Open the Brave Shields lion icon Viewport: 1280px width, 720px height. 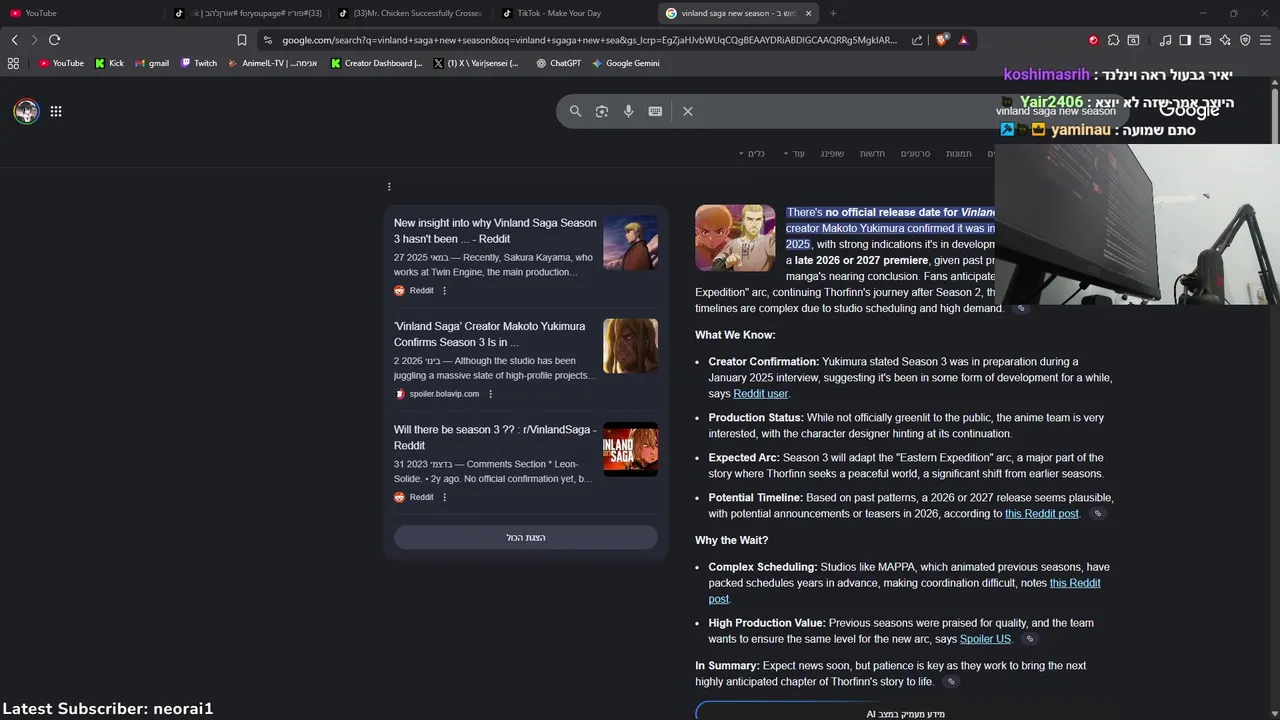tap(942, 40)
